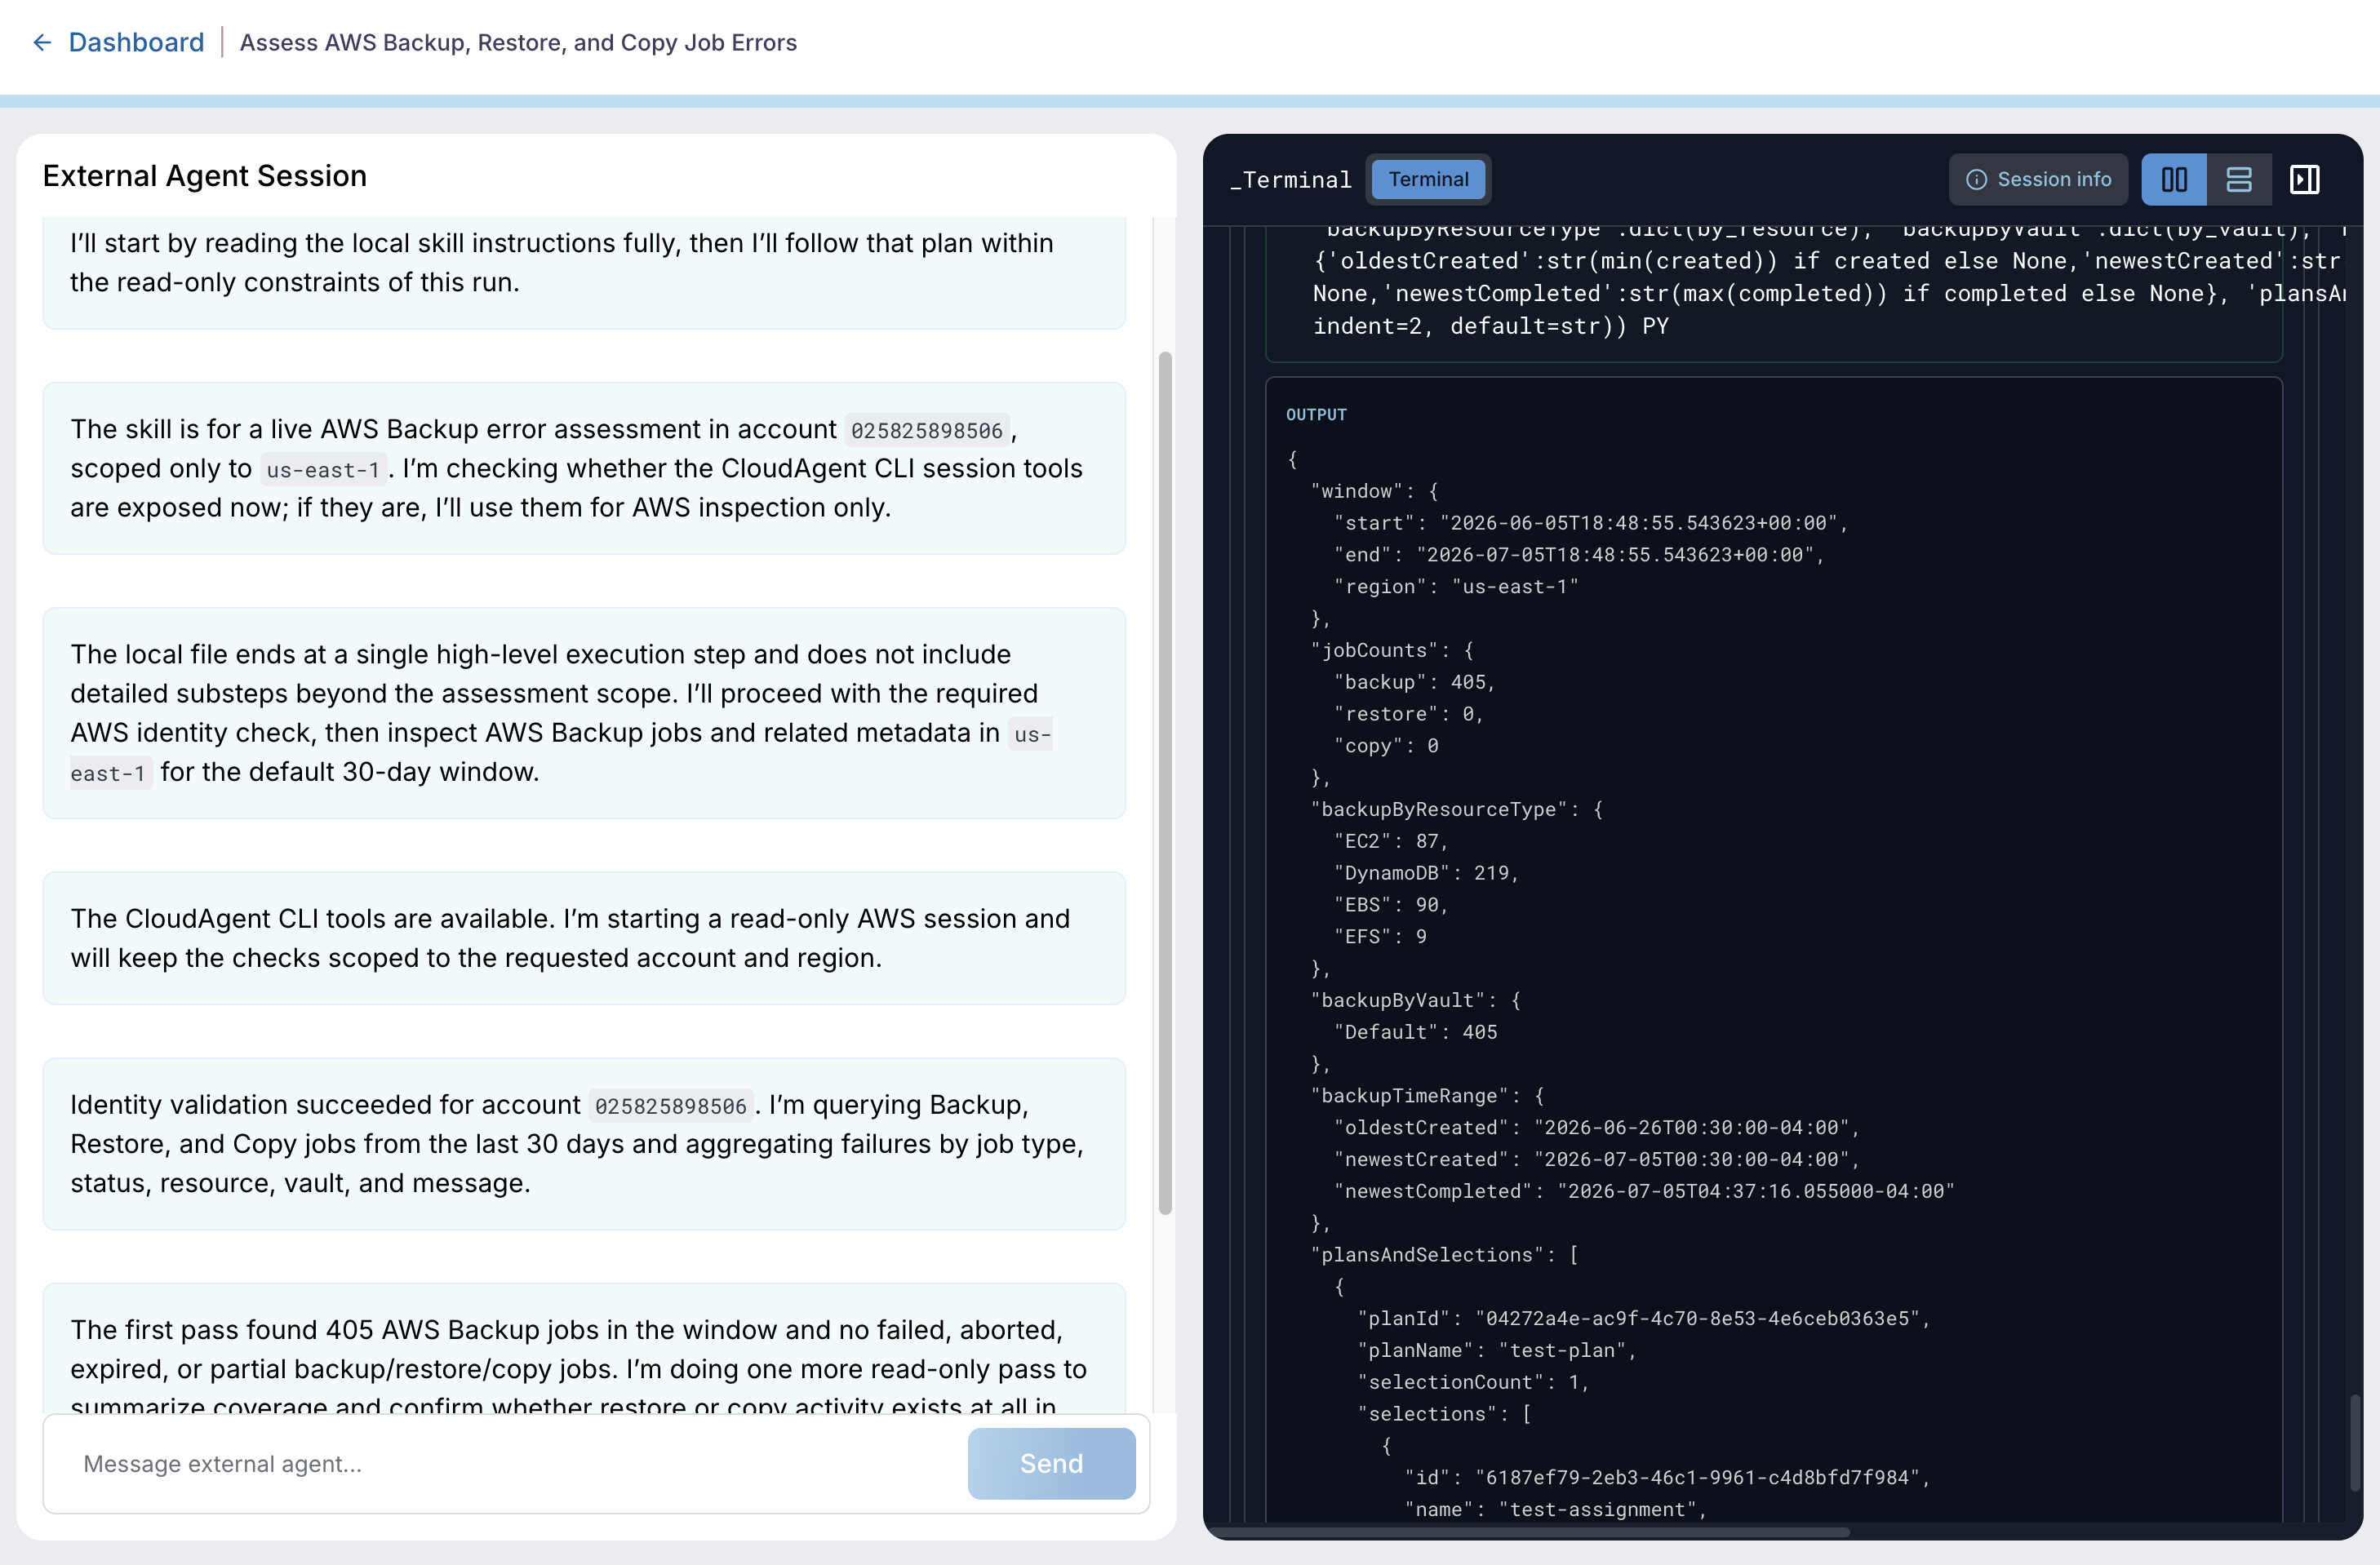Image resolution: width=2380 pixels, height=1565 pixels.
Task: Click the us-east-1 code tag in skill message
Action: [x=323, y=469]
